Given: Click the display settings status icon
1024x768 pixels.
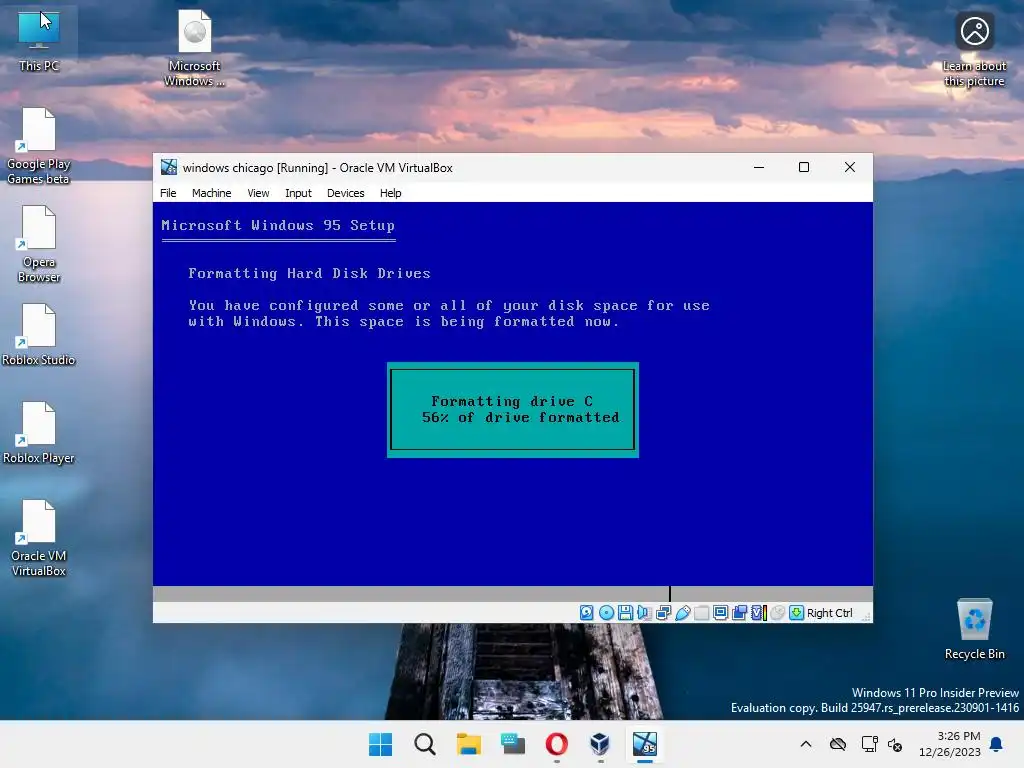Looking at the screenshot, I should click(720, 613).
